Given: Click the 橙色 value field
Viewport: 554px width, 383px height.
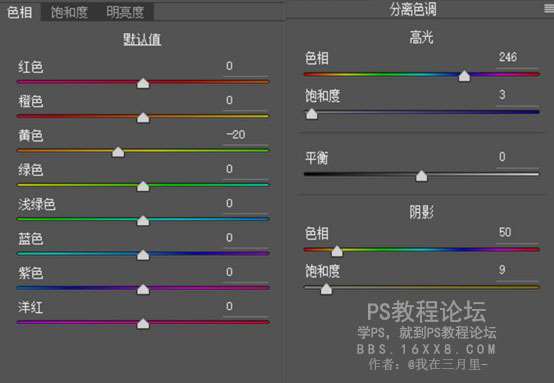Looking at the screenshot, I should [246, 101].
